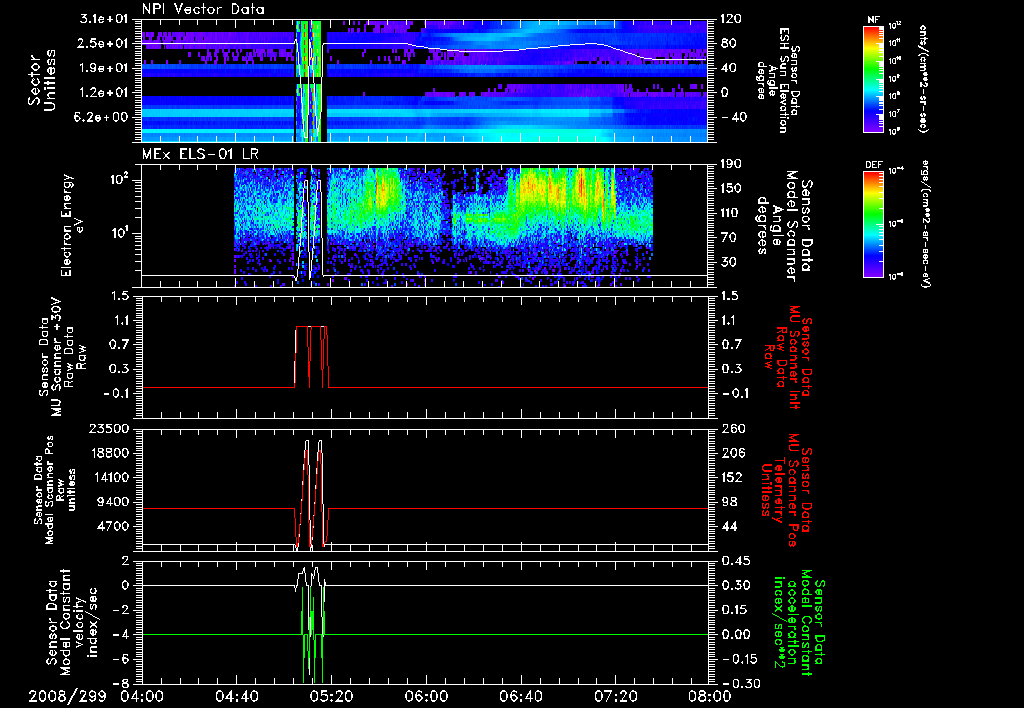Click the green "Model Constant acceleration" axis label
Screen dimensions: 1024x708
(x=799, y=622)
